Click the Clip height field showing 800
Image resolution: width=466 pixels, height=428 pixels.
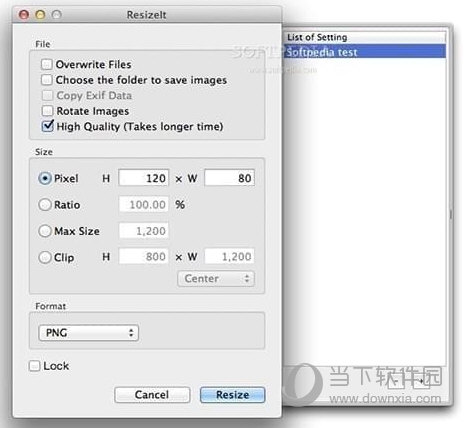click(144, 256)
